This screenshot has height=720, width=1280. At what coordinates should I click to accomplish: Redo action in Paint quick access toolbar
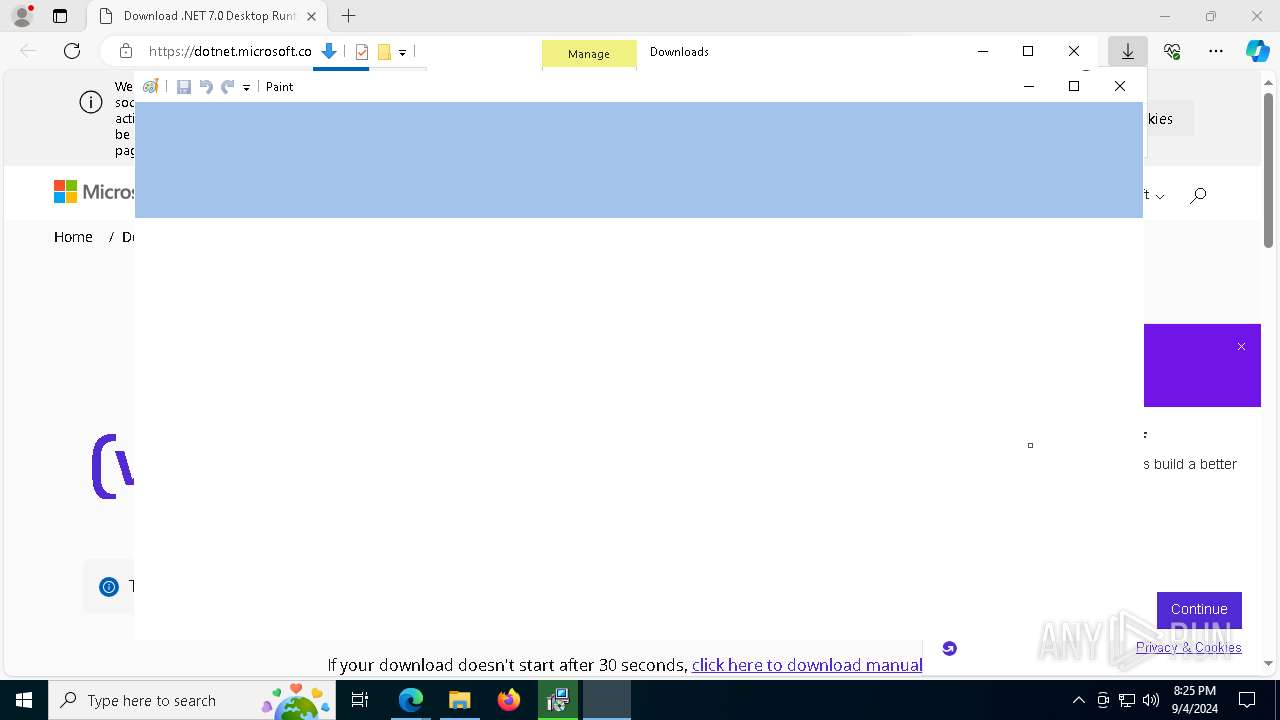pos(228,87)
